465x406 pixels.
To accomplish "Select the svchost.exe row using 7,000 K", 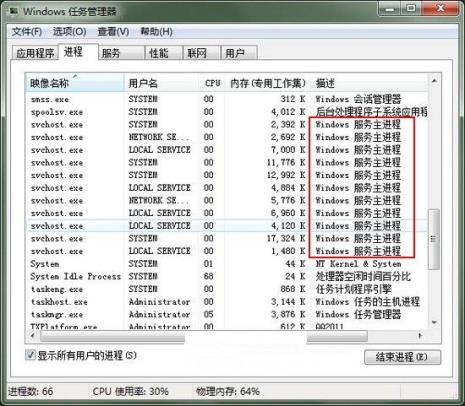I will point(227,150).
